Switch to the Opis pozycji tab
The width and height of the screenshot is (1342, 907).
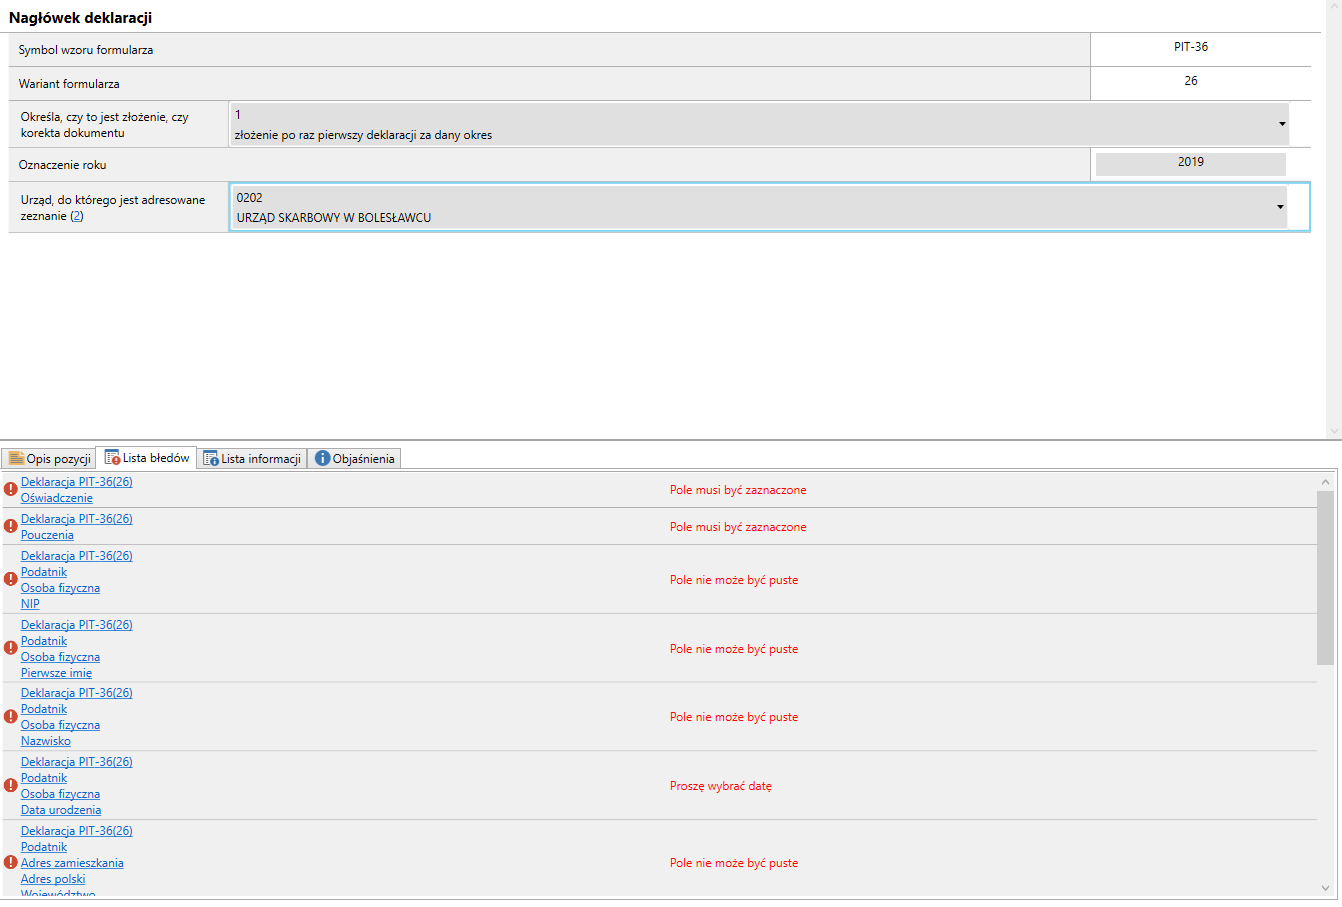(49, 459)
